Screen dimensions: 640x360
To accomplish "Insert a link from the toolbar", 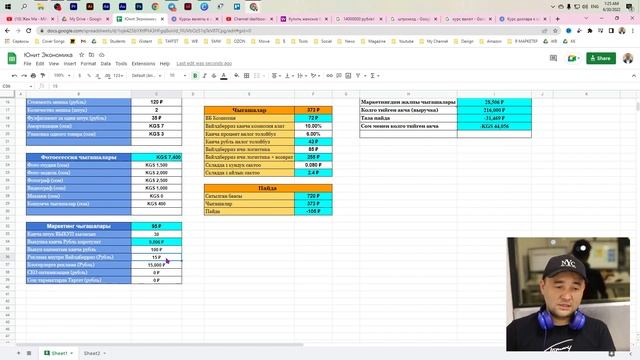I will (x=329, y=76).
